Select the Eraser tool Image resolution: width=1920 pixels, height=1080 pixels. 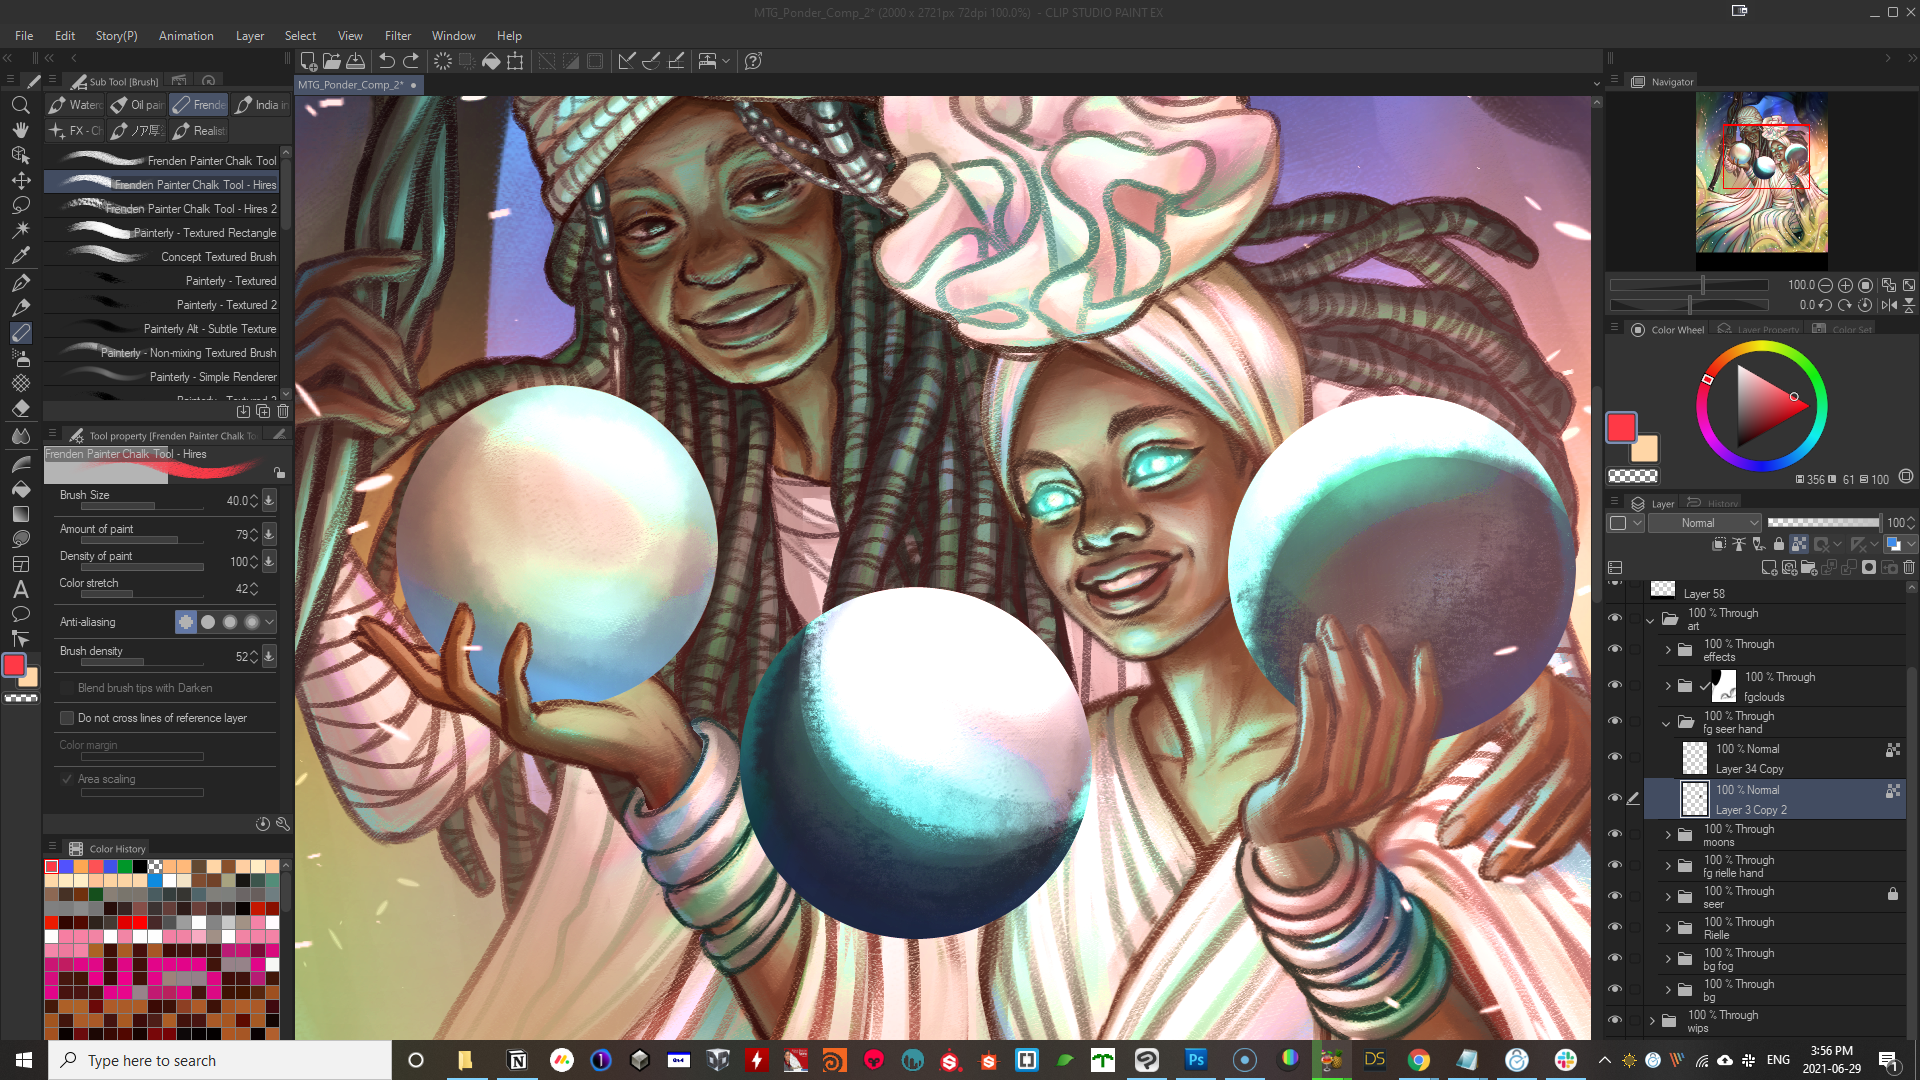point(20,408)
